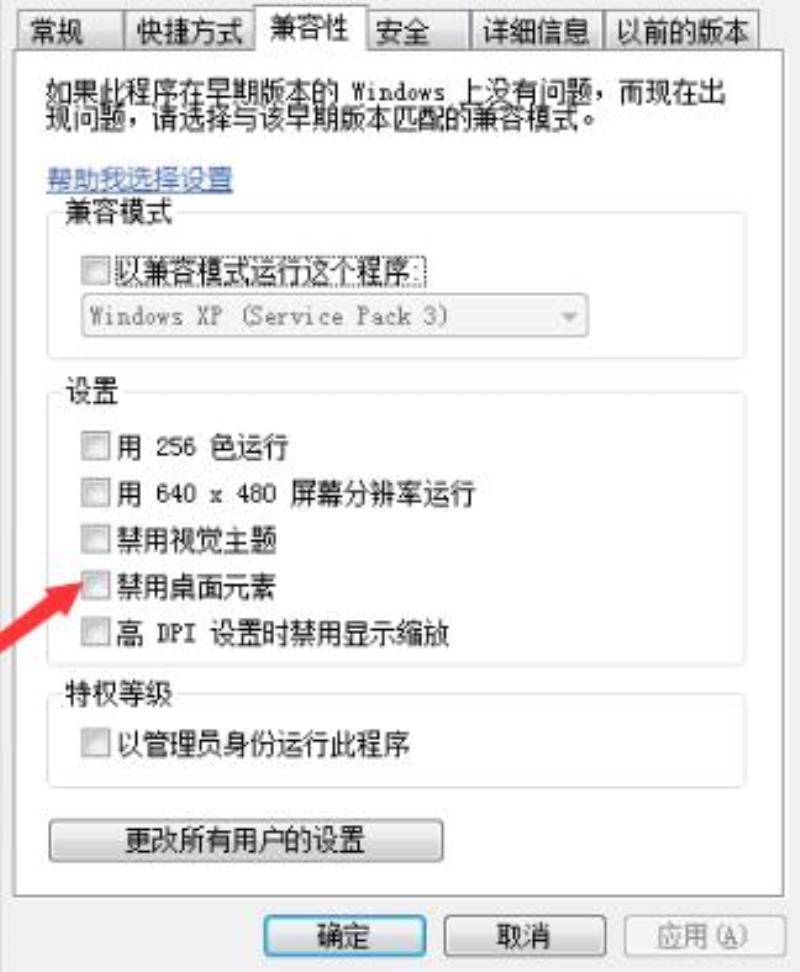The image size is (800, 972).
Task: Switch to the 常规 tab
Action: tap(68, 30)
